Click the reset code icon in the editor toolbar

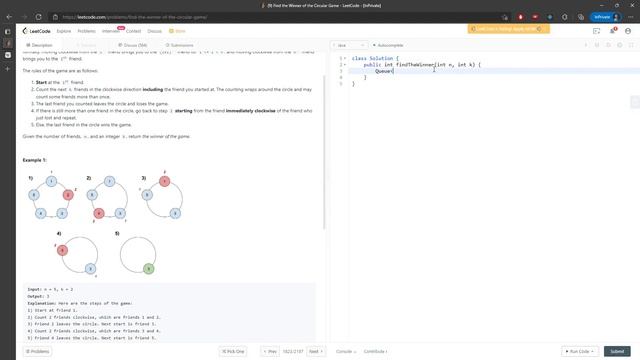[x=609, y=45]
